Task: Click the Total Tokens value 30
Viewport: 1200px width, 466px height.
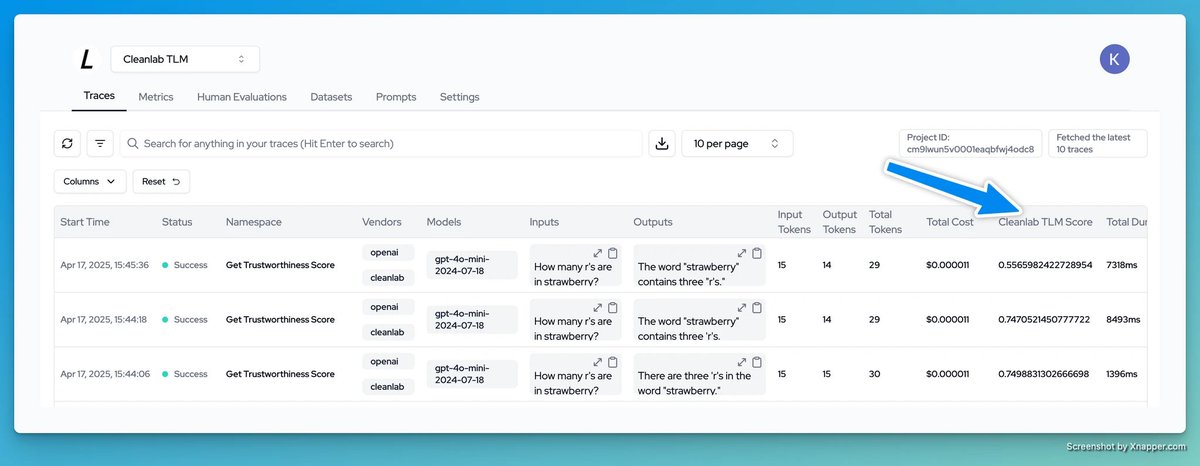Action: coord(874,374)
